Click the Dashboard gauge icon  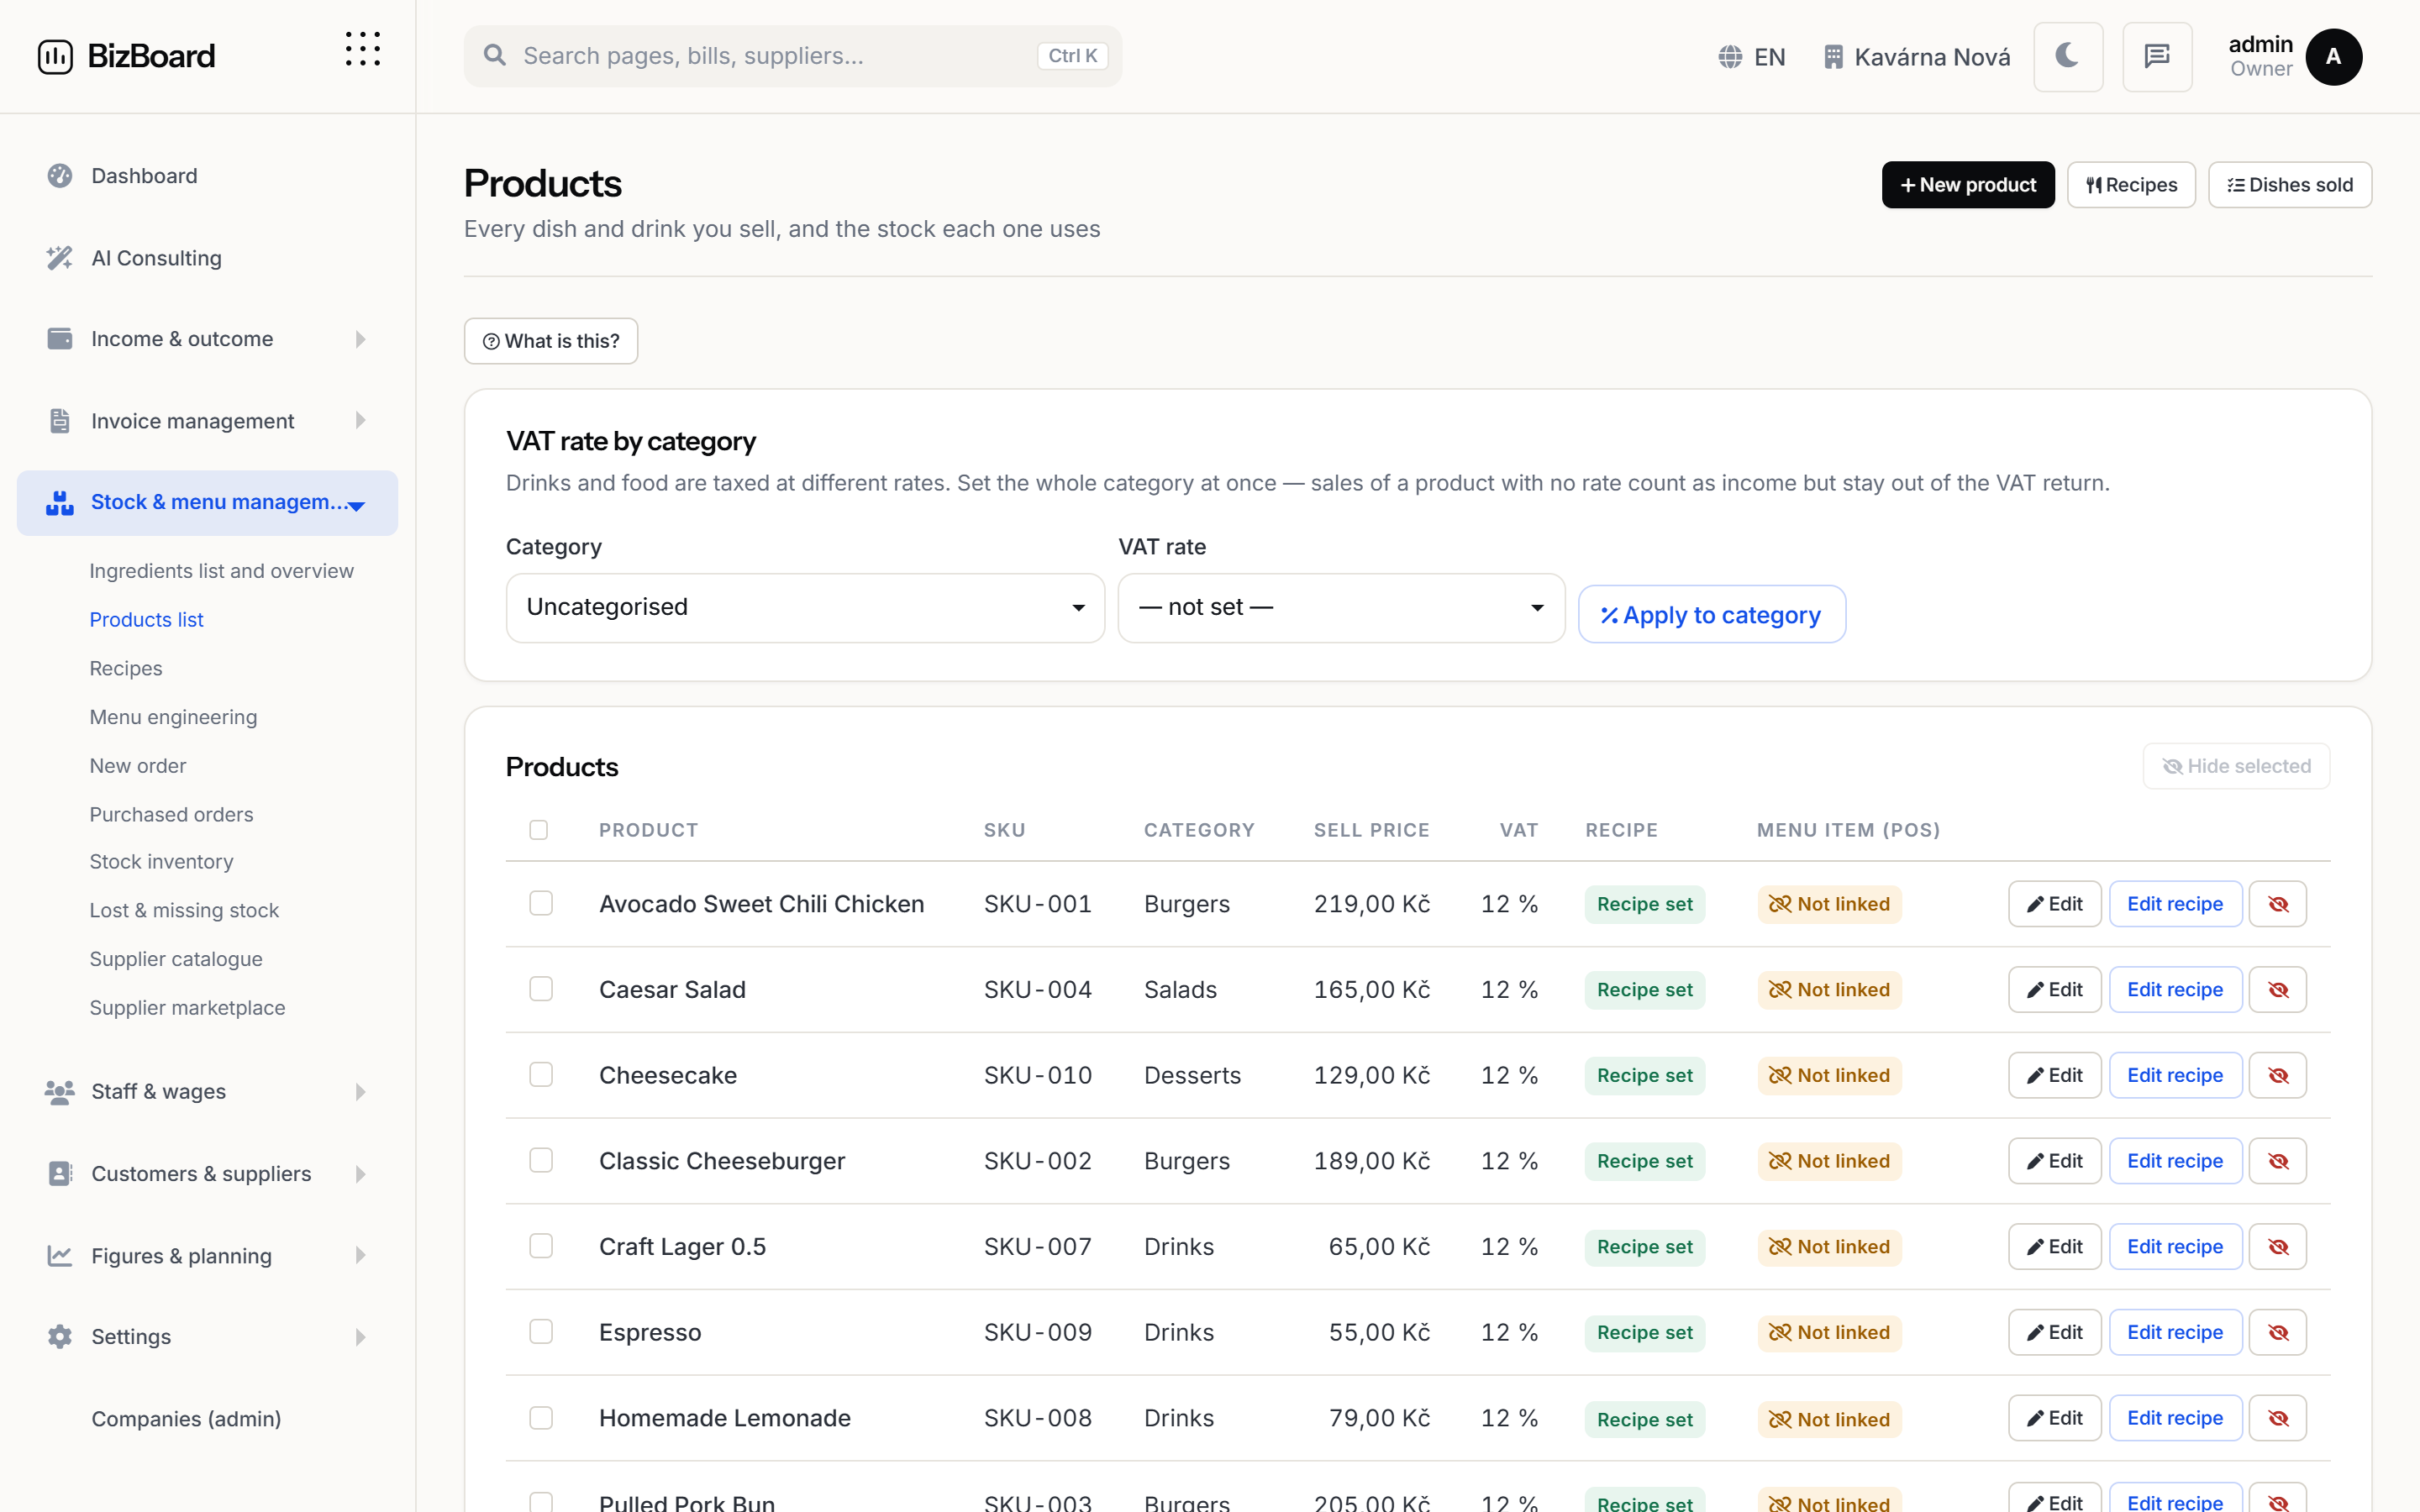60,176
